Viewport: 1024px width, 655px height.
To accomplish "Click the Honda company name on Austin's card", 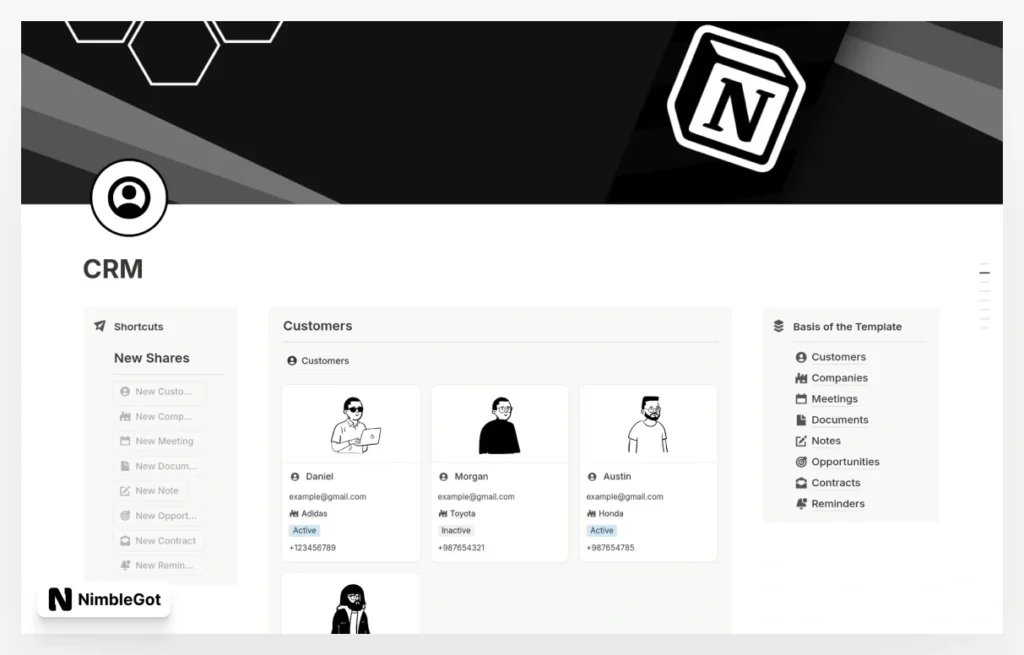I will tap(611, 514).
